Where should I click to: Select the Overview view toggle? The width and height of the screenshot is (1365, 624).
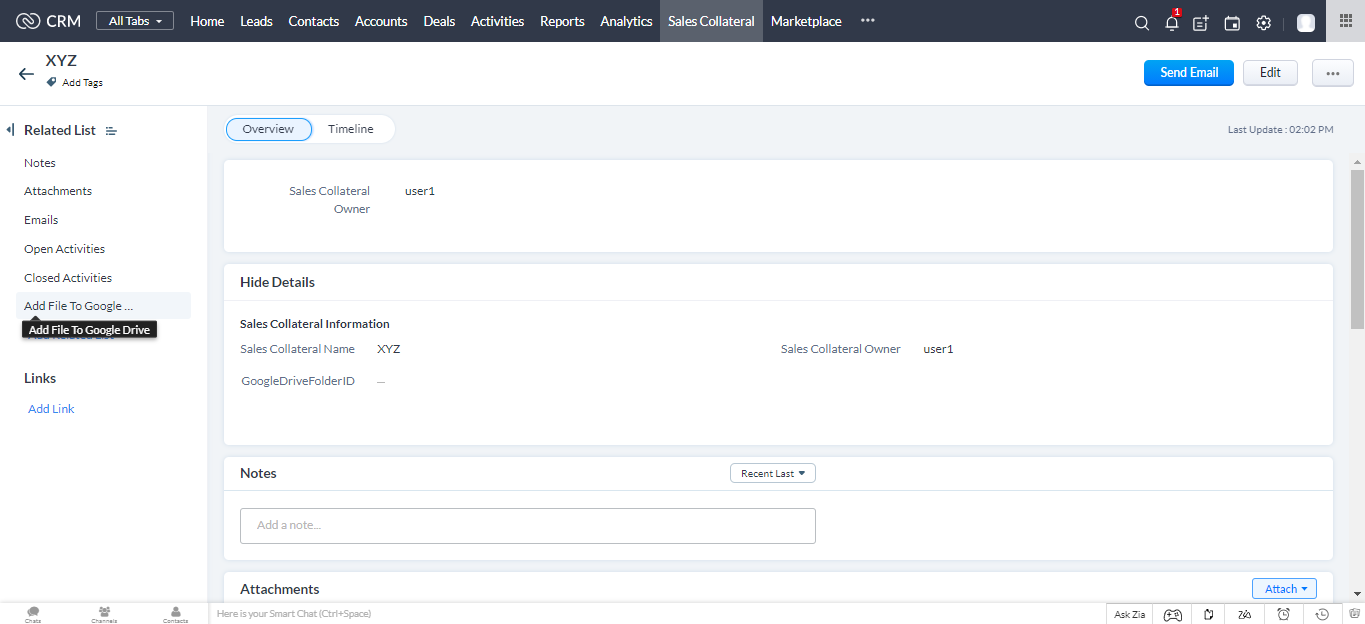point(268,129)
